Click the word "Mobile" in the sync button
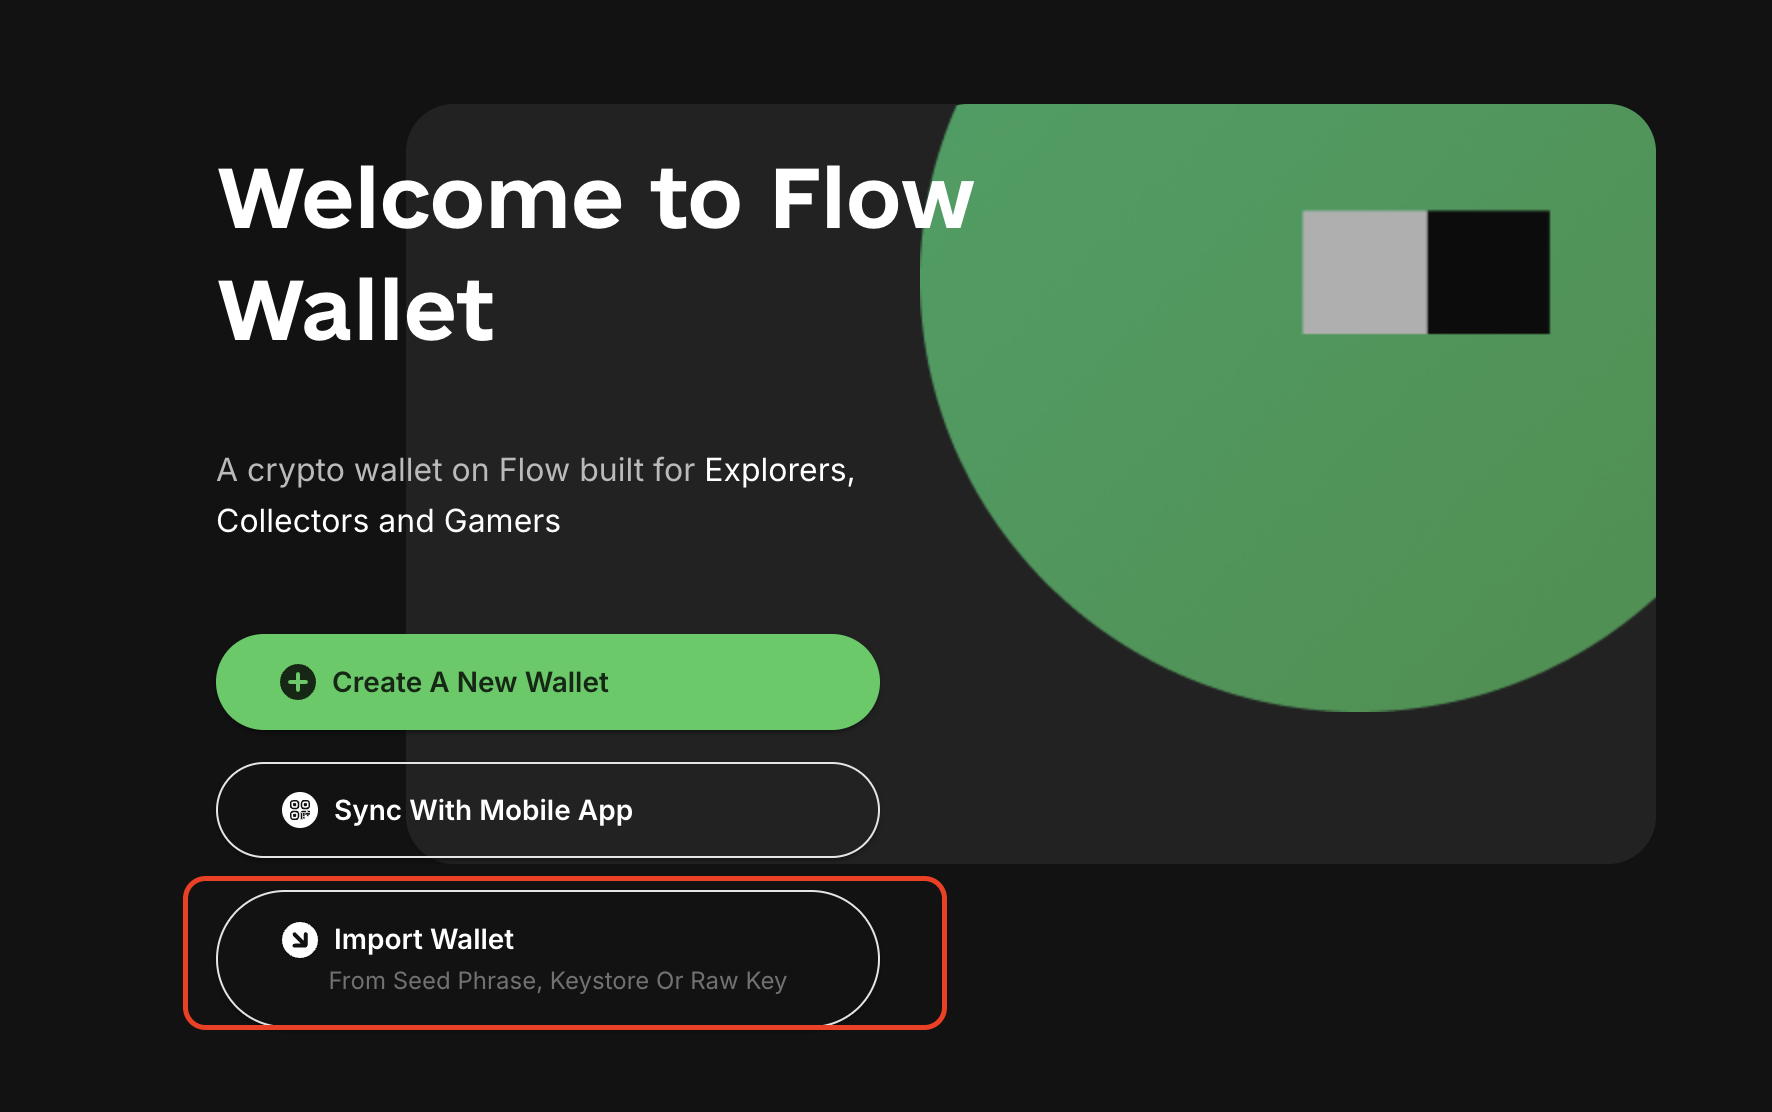 pyautogui.click(x=525, y=810)
